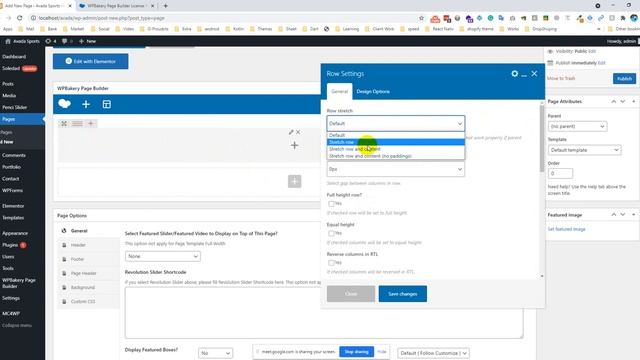Screen dimensions: 640x360
Task: Click the updates counter in admin bar
Action: (51, 41)
